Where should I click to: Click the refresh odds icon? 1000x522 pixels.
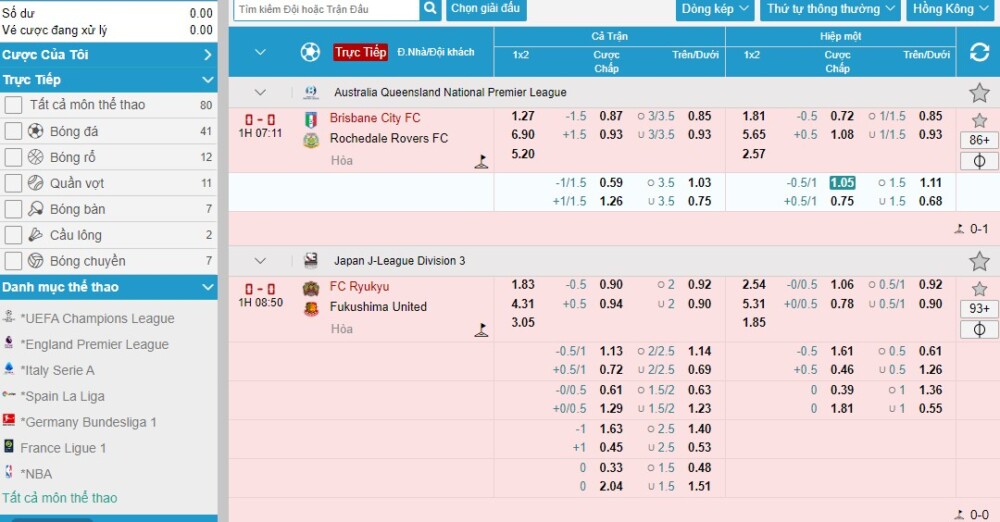click(978, 53)
